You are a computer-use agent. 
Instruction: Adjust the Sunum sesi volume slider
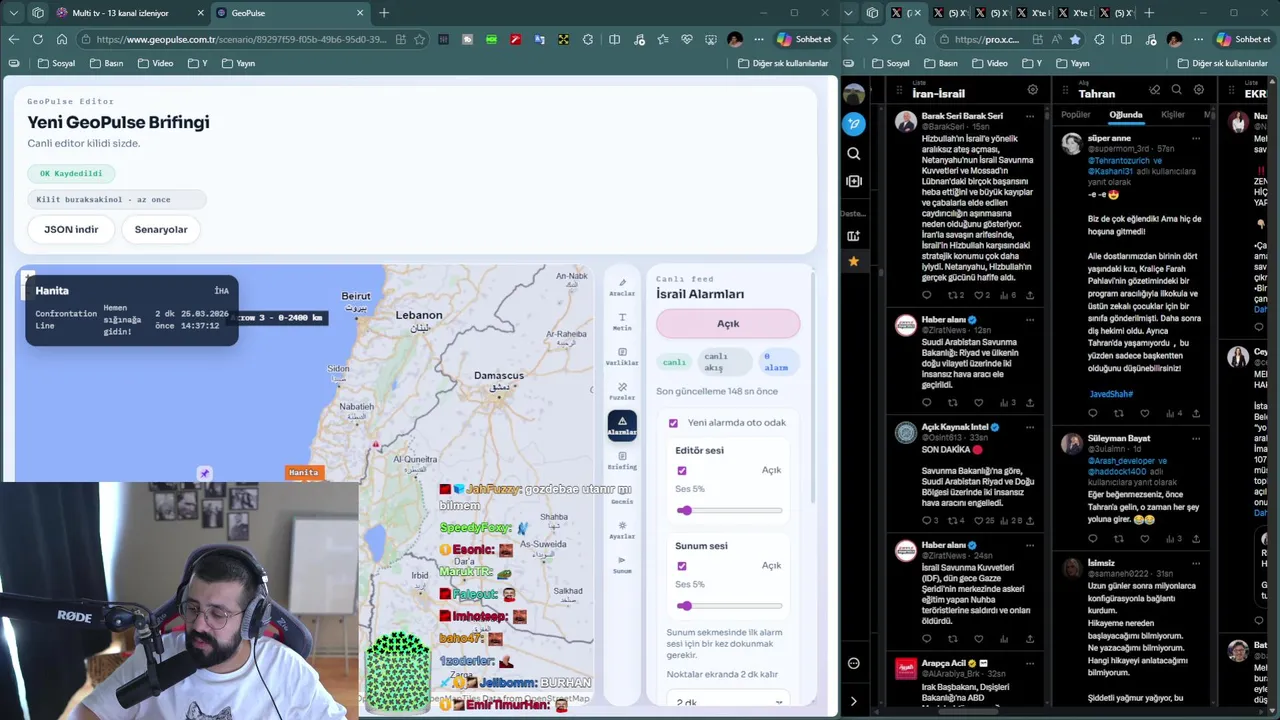point(729,606)
